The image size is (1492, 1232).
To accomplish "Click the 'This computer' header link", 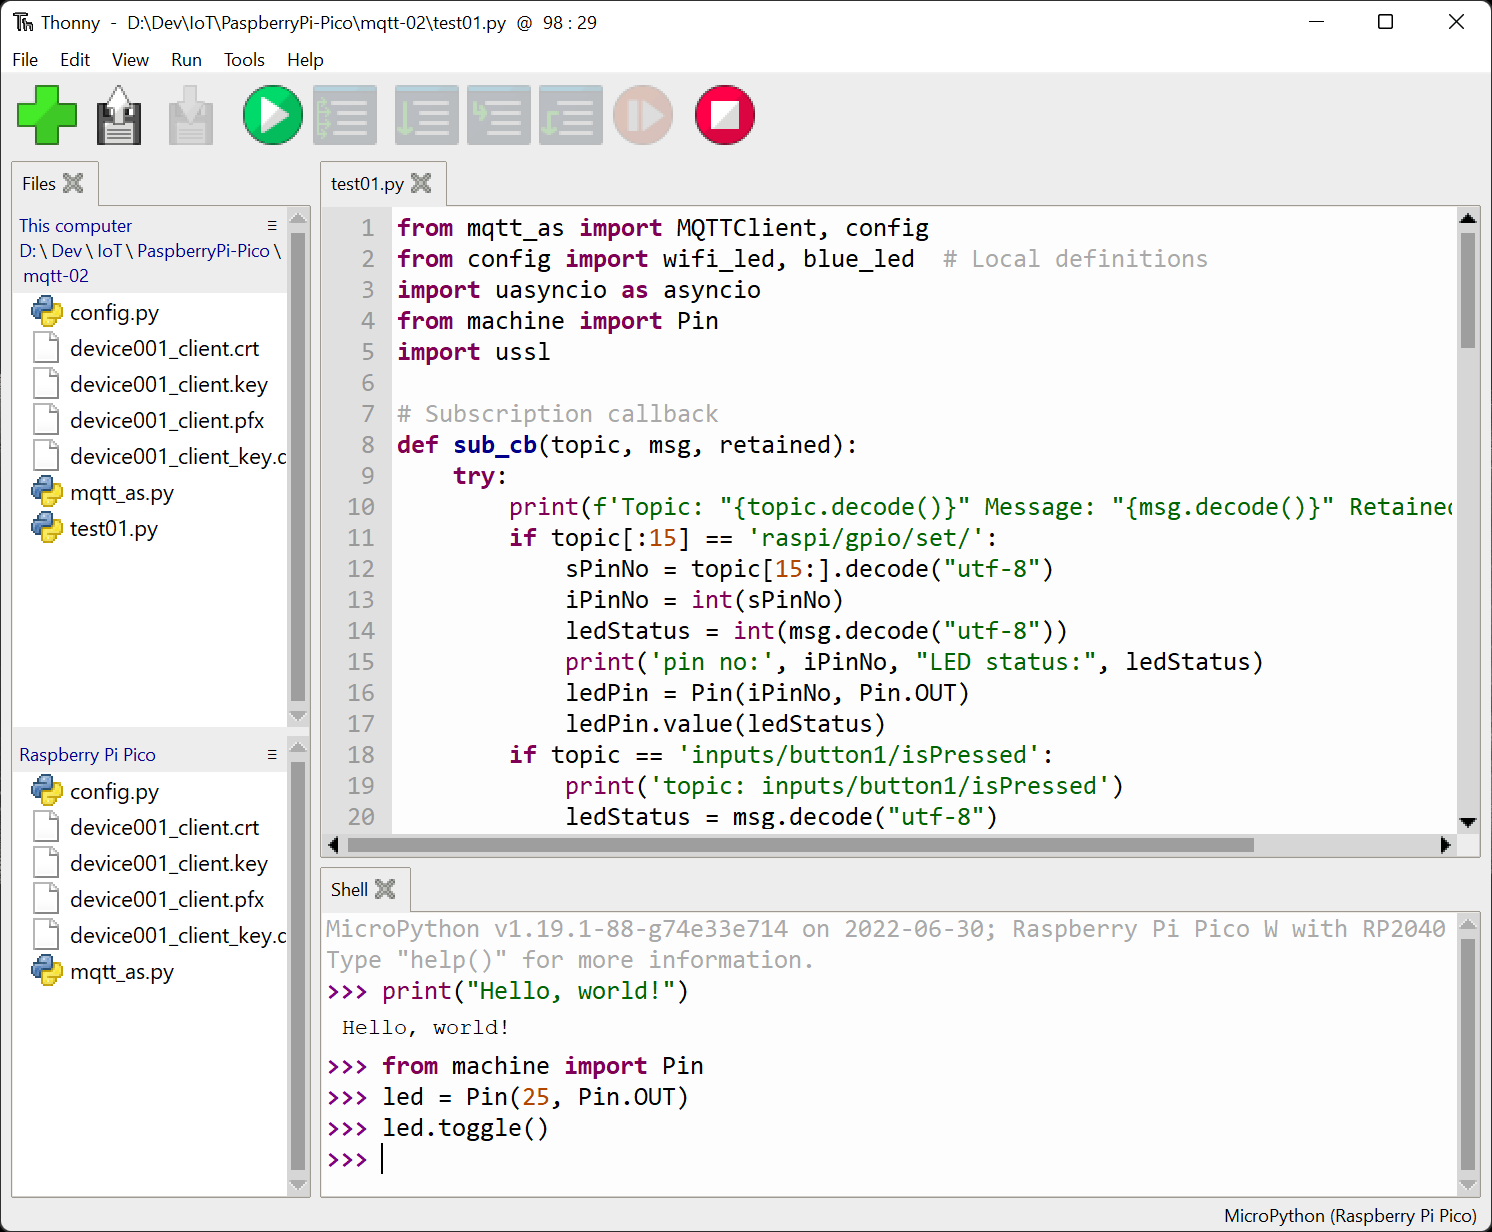I will point(76,225).
